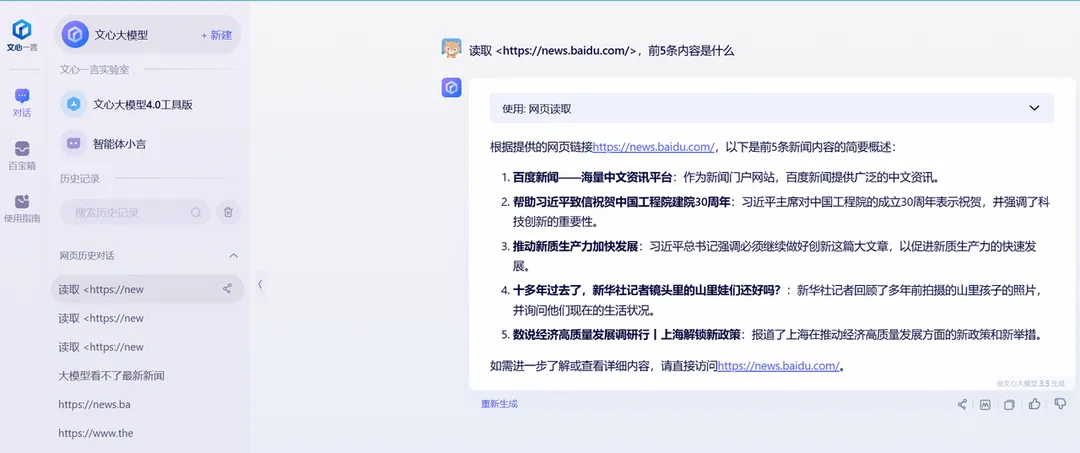Delete history with the trash icon
This screenshot has height=453, width=1080.
coord(228,212)
